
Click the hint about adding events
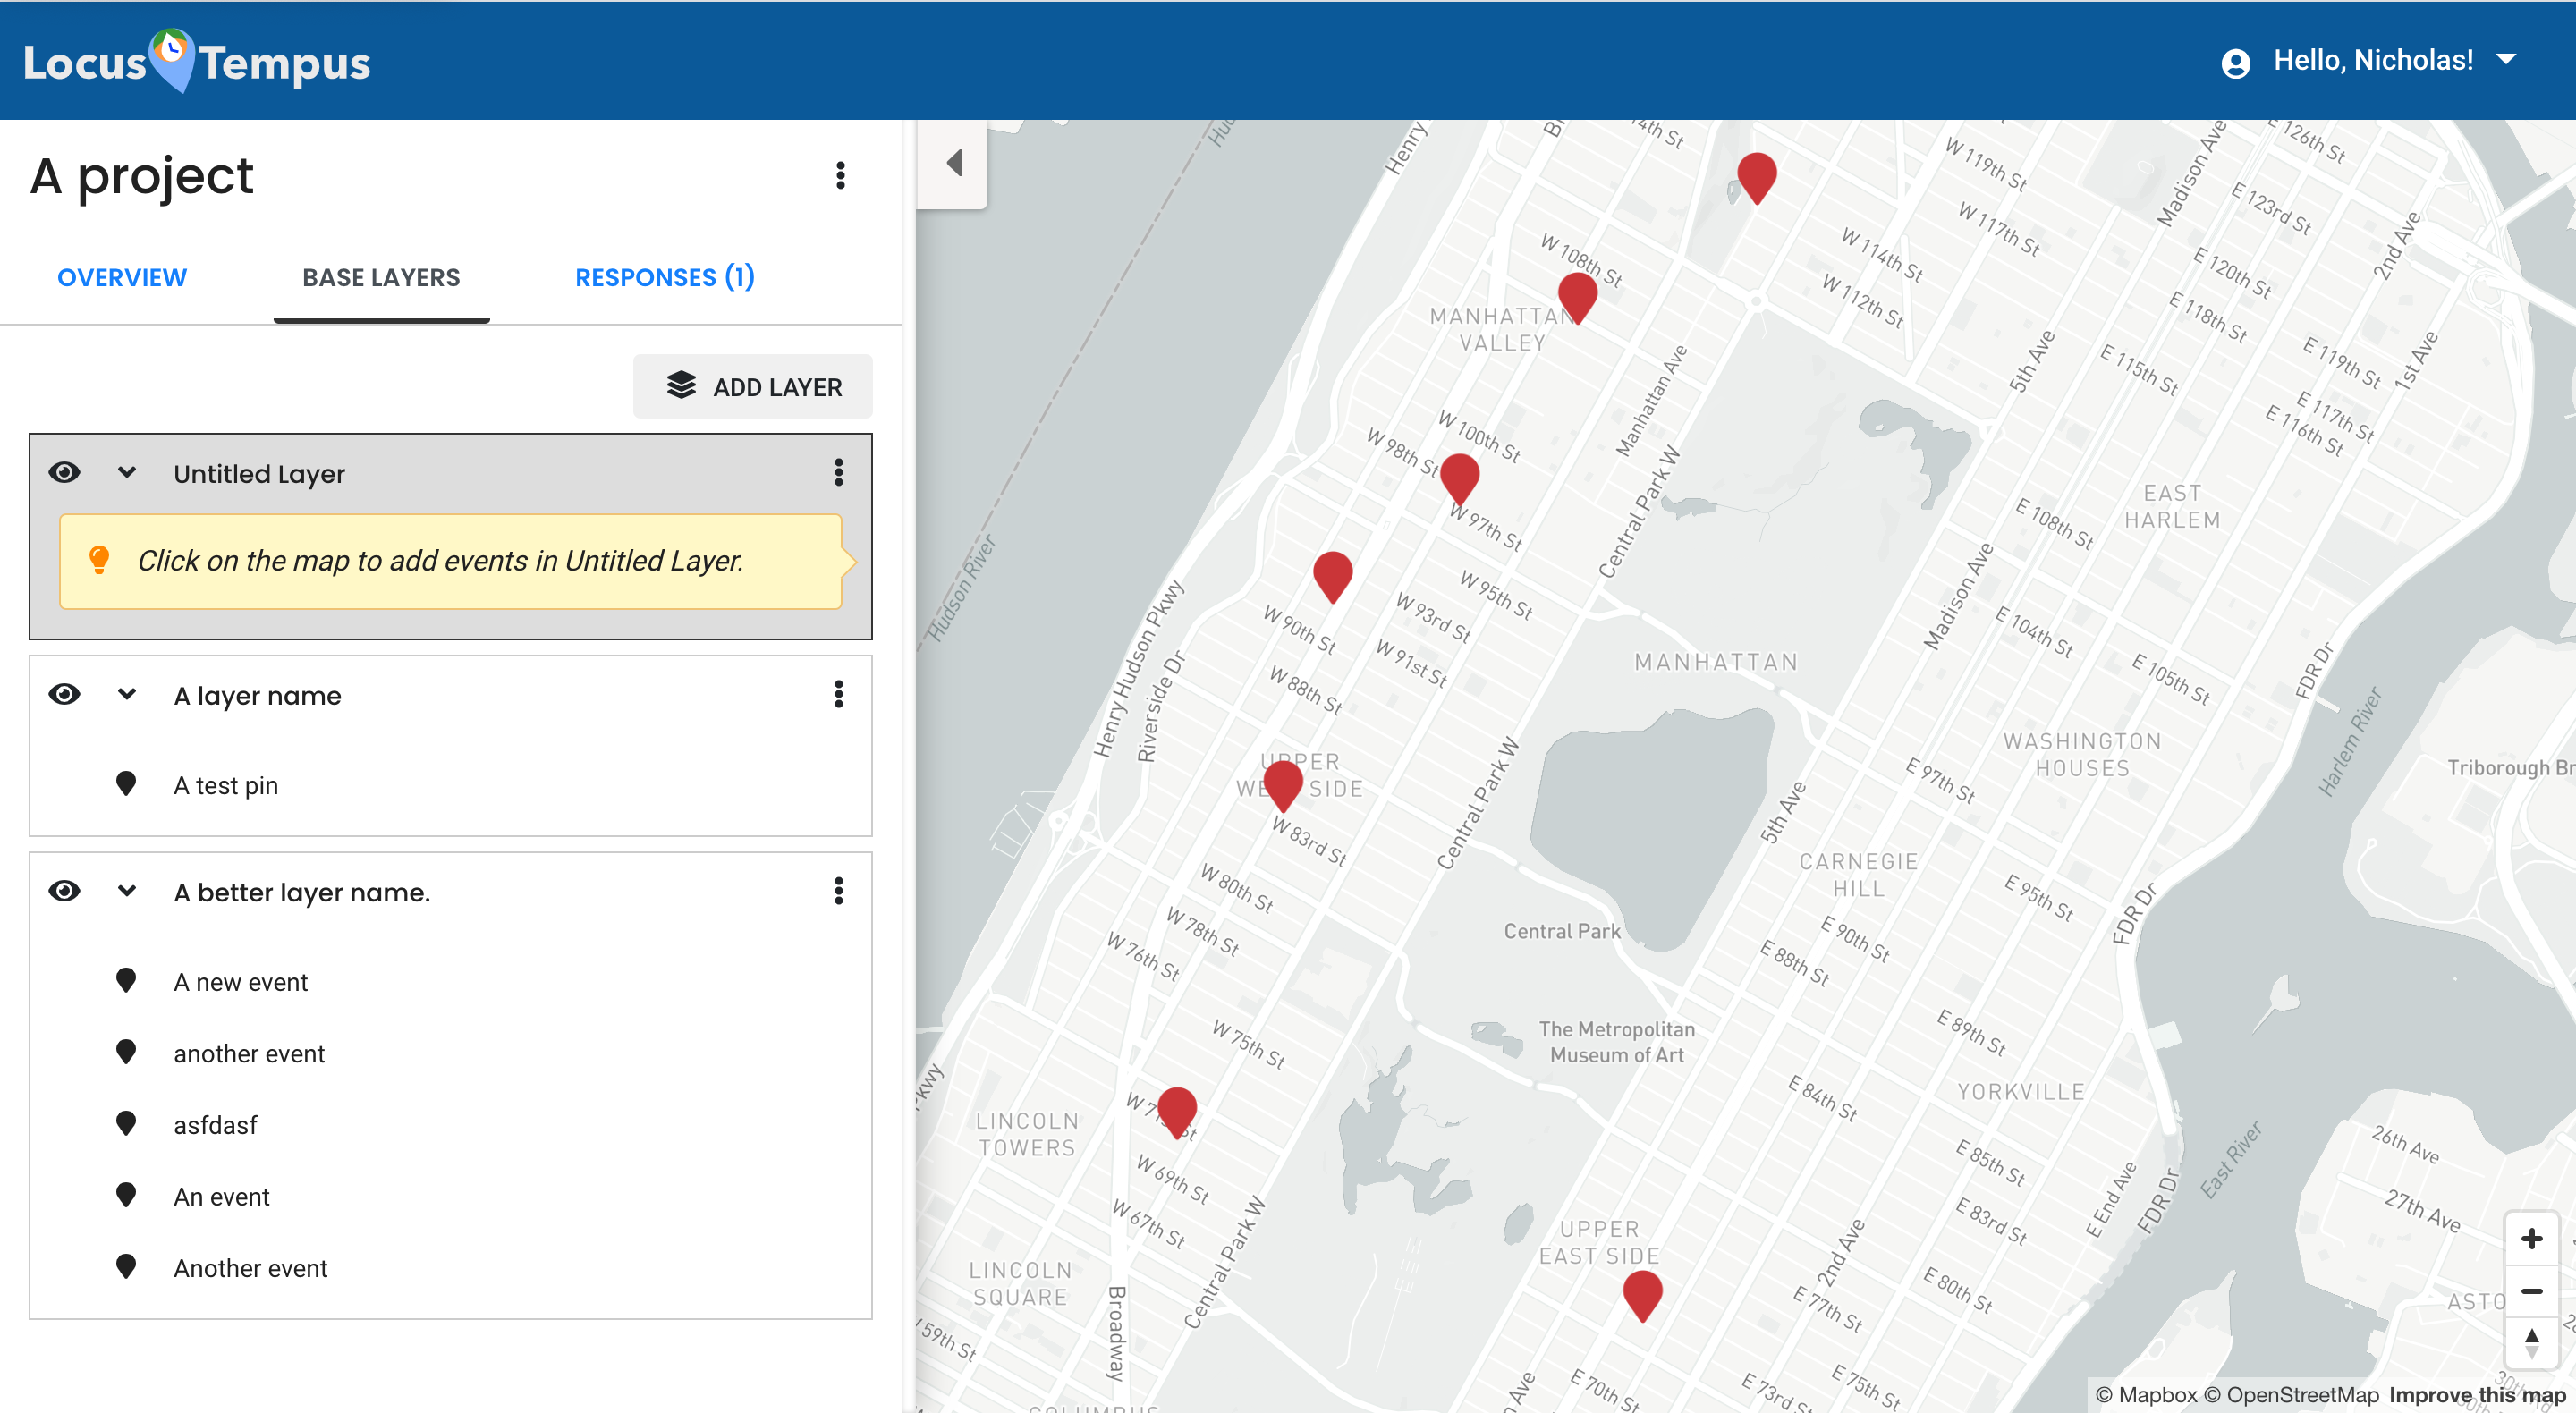(450, 561)
